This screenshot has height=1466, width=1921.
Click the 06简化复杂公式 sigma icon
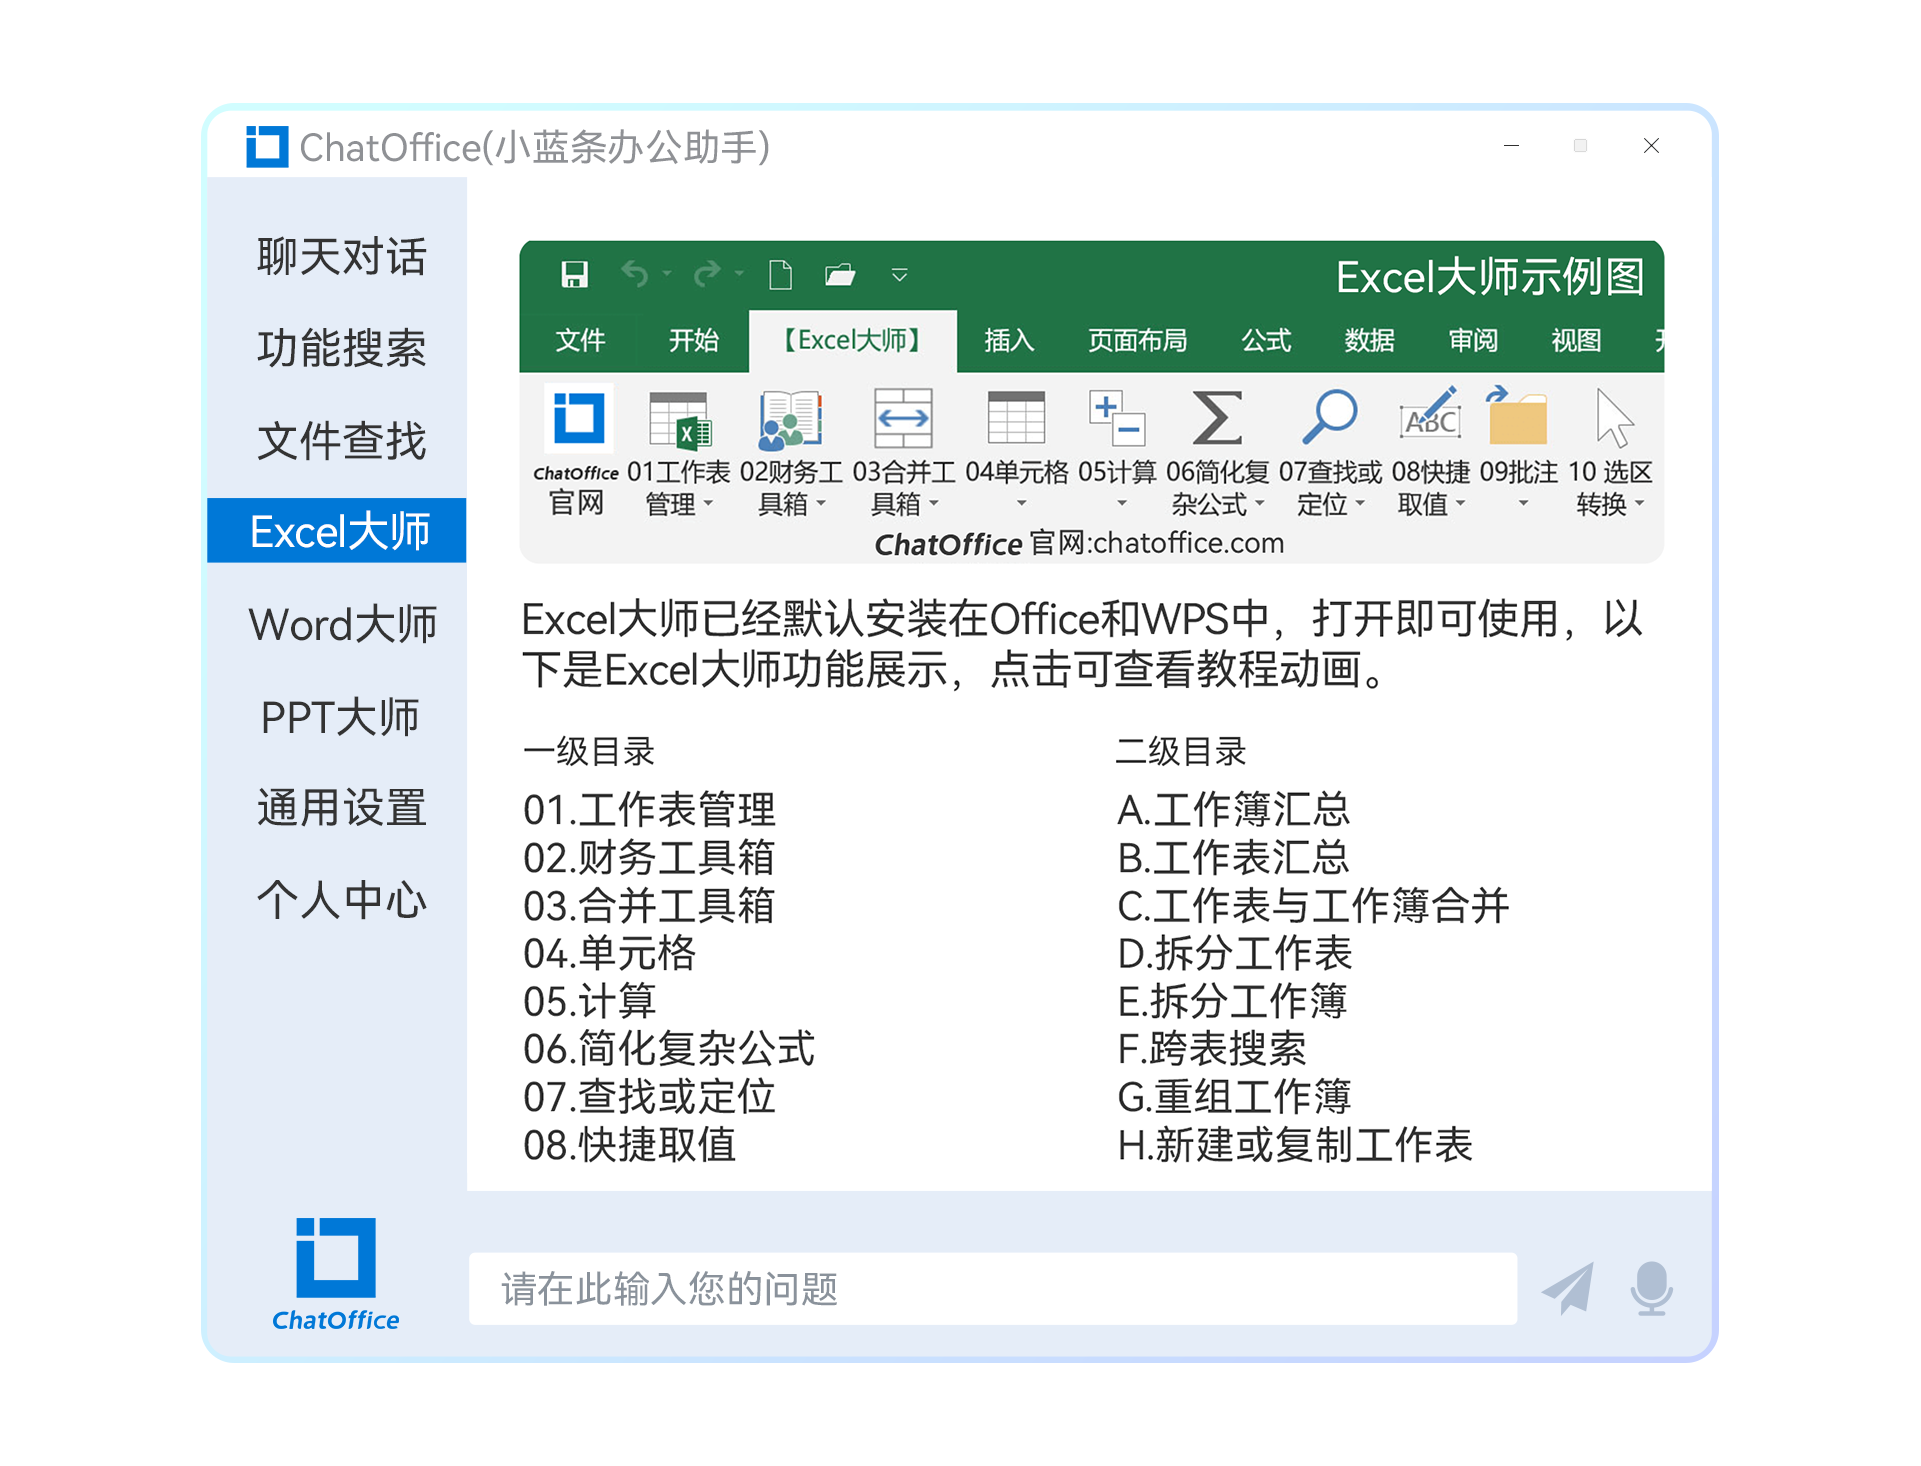(1217, 418)
